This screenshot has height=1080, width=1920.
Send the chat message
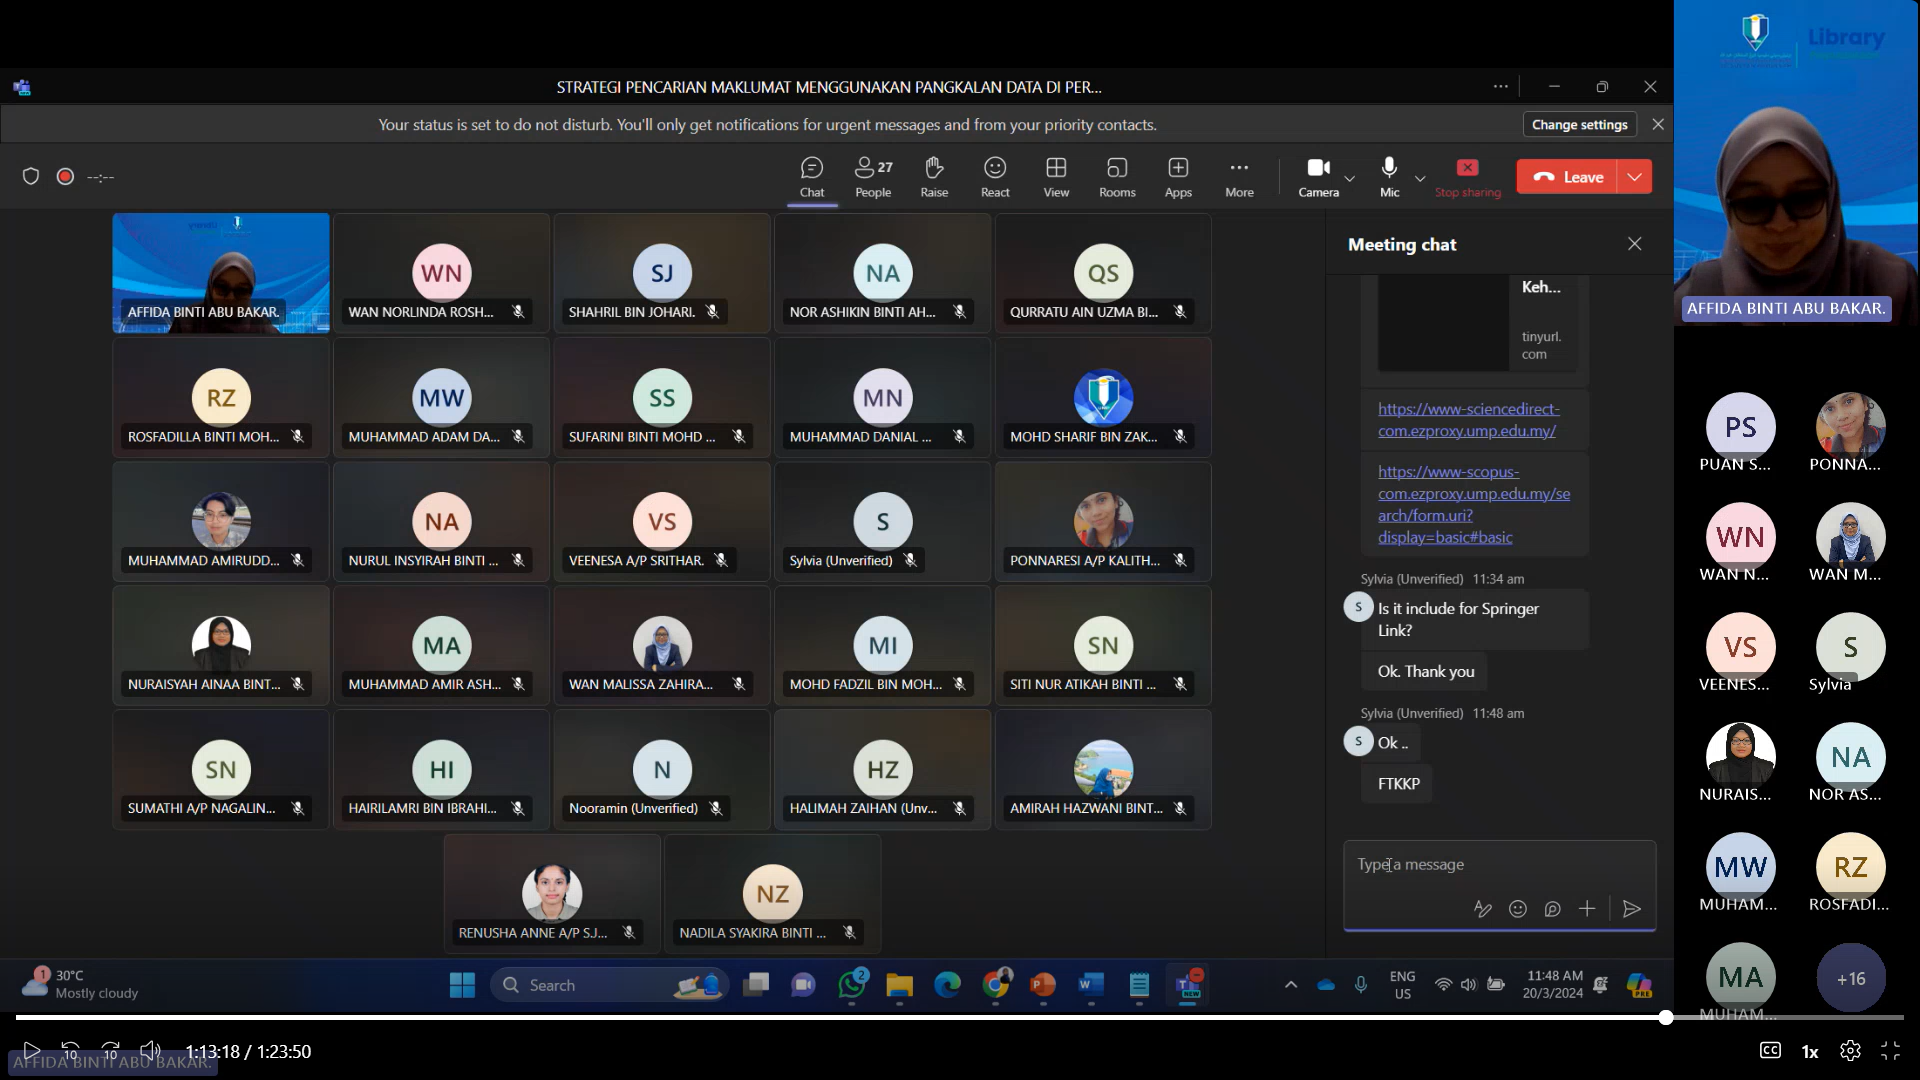click(1632, 909)
